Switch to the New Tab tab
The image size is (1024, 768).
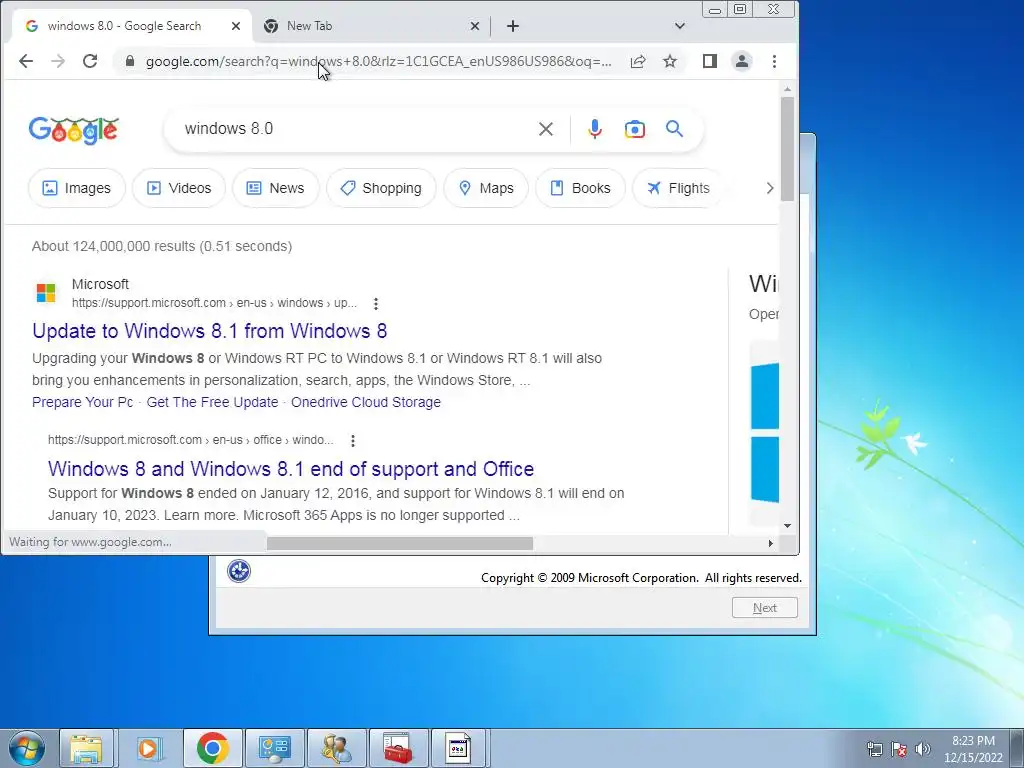point(370,26)
